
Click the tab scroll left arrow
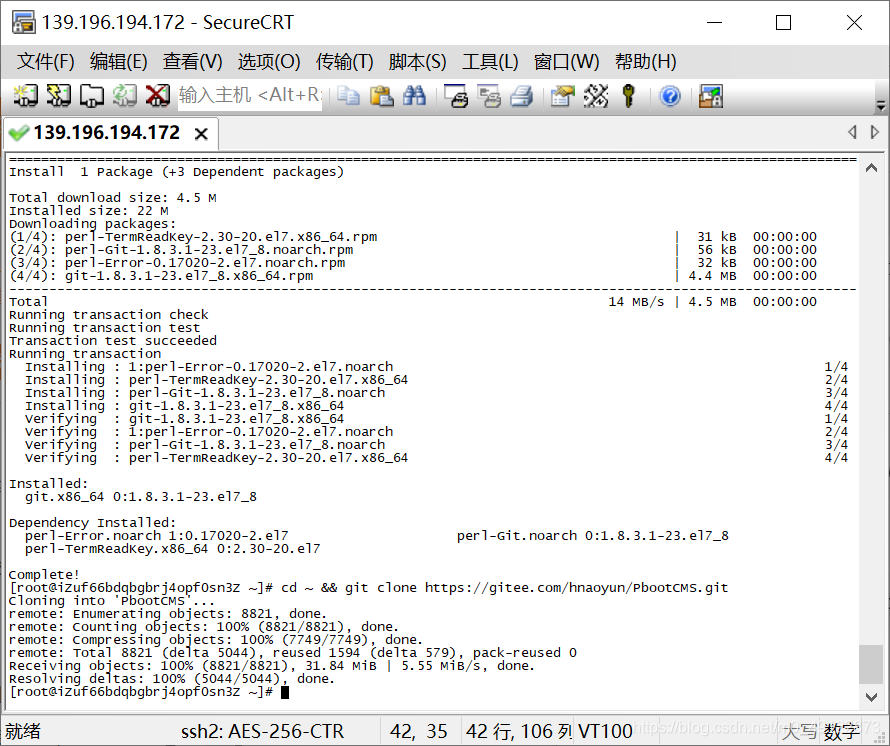point(852,132)
